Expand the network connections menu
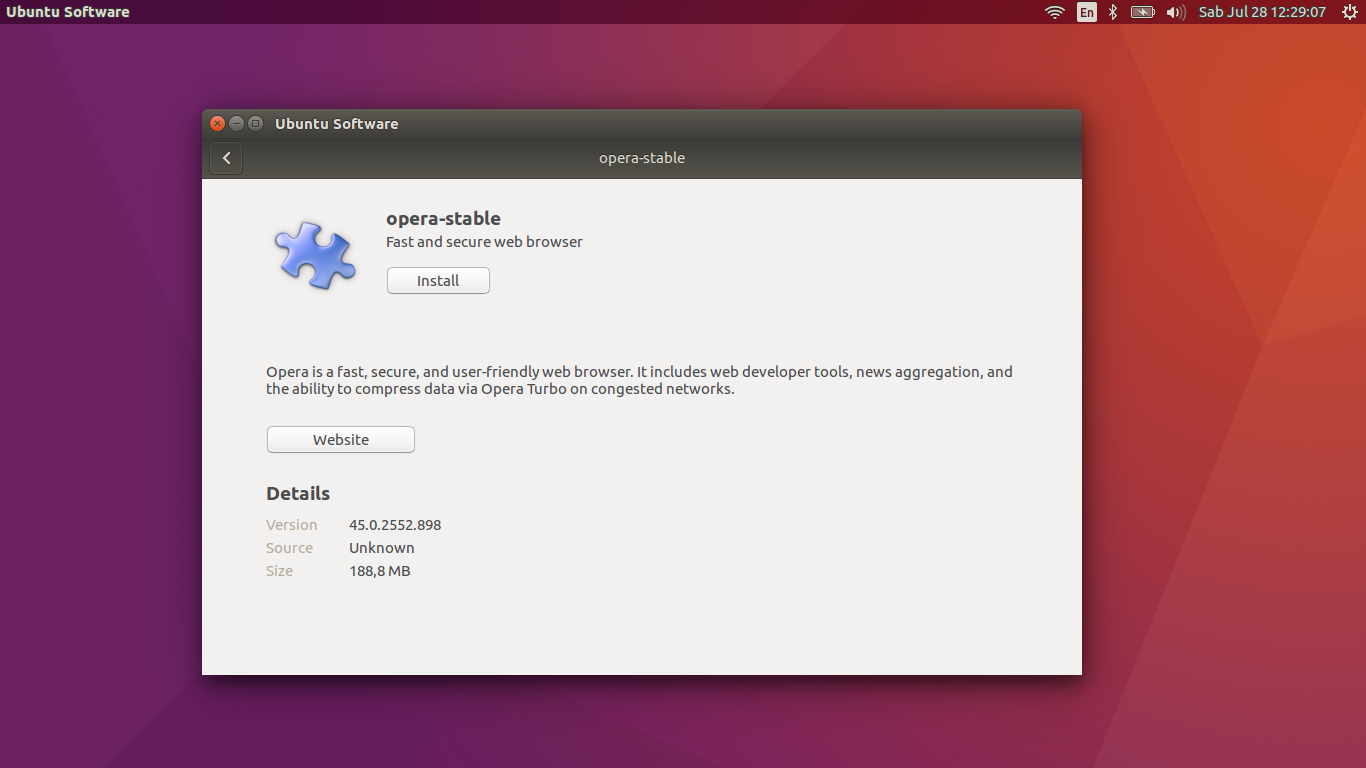This screenshot has width=1366, height=768. coord(1054,12)
